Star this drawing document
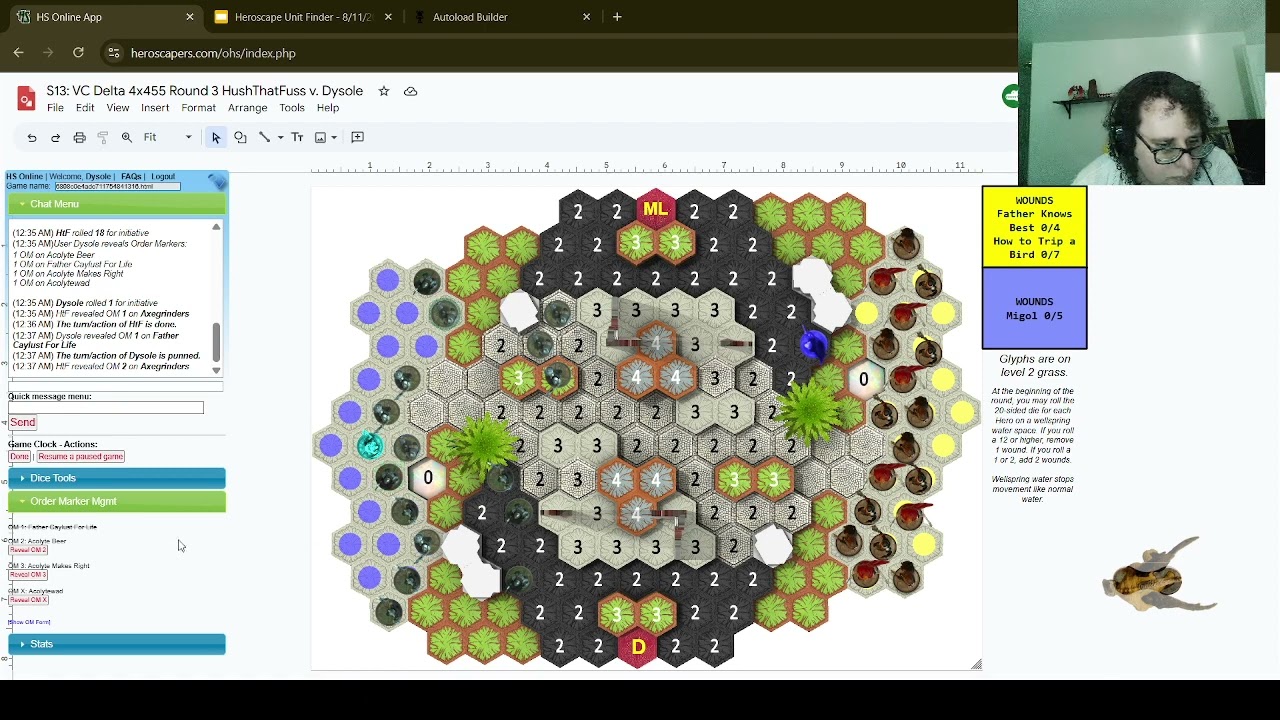The height and width of the screenshot is (720, 1280). pos(384,91)
